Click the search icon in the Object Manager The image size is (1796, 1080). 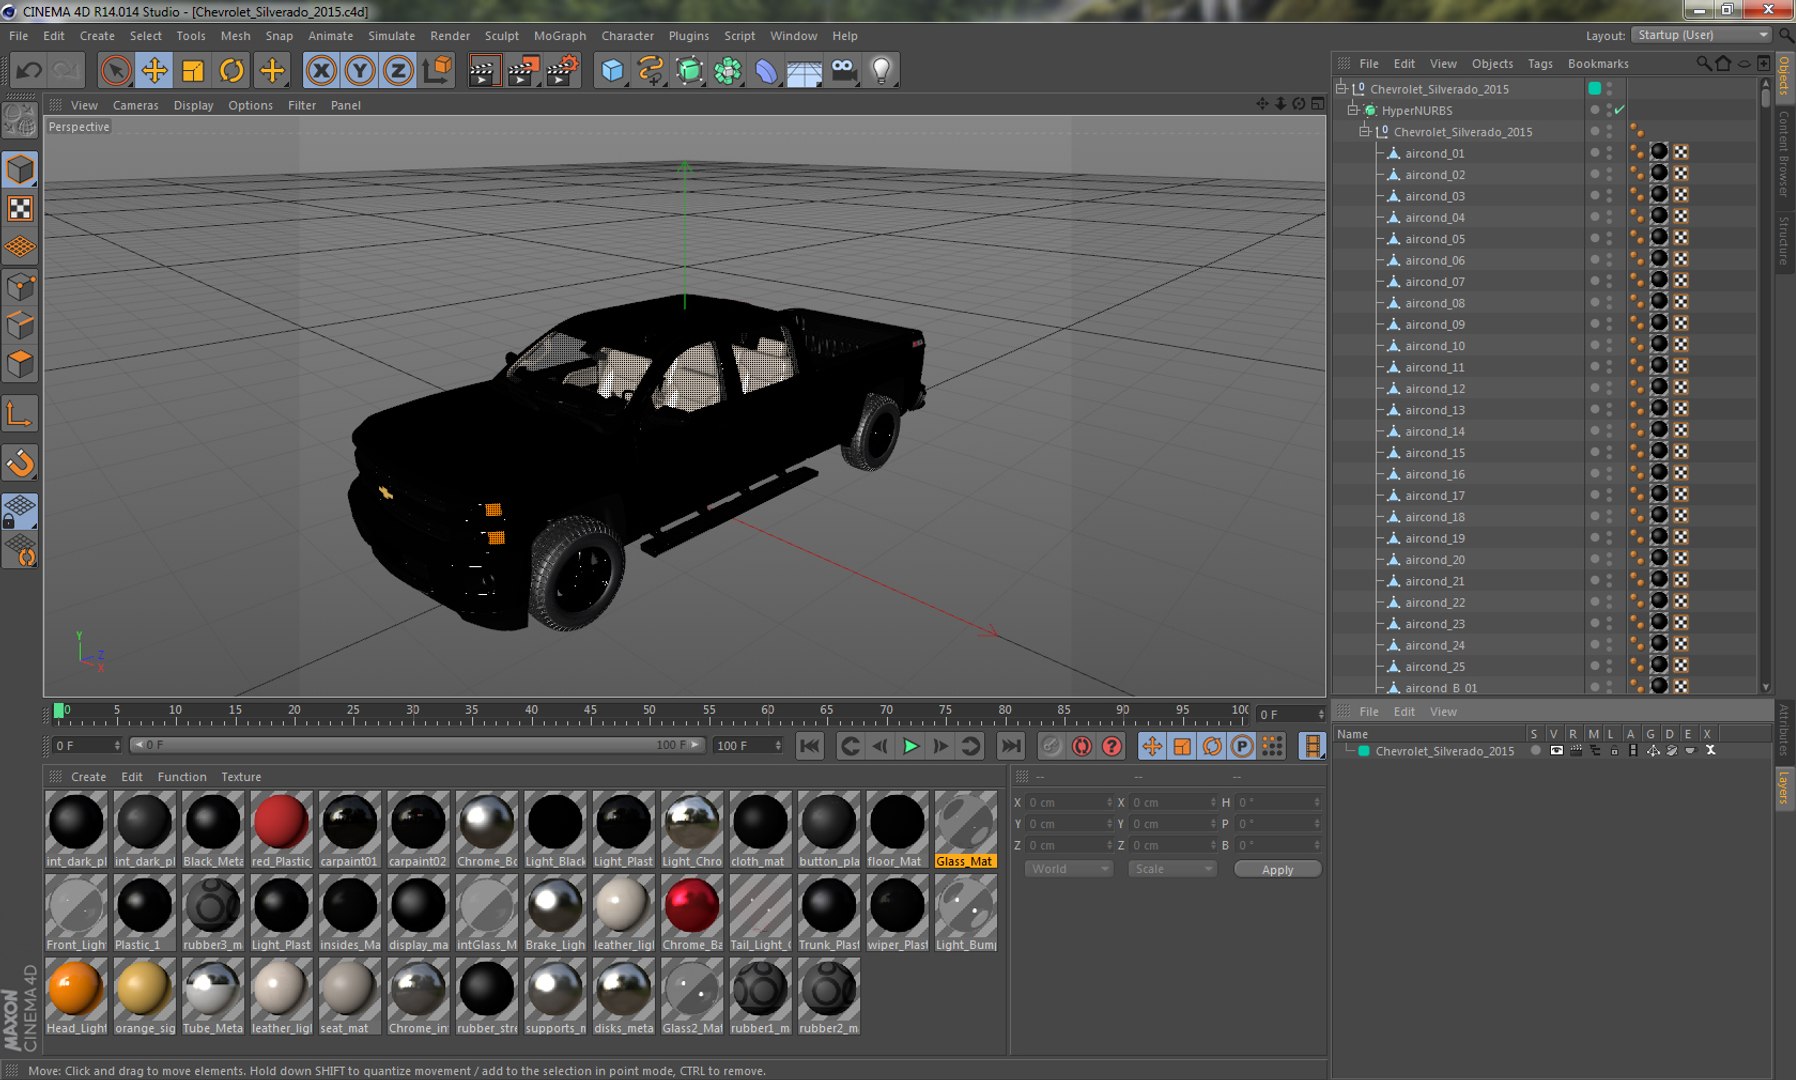tap(1703, 63)
